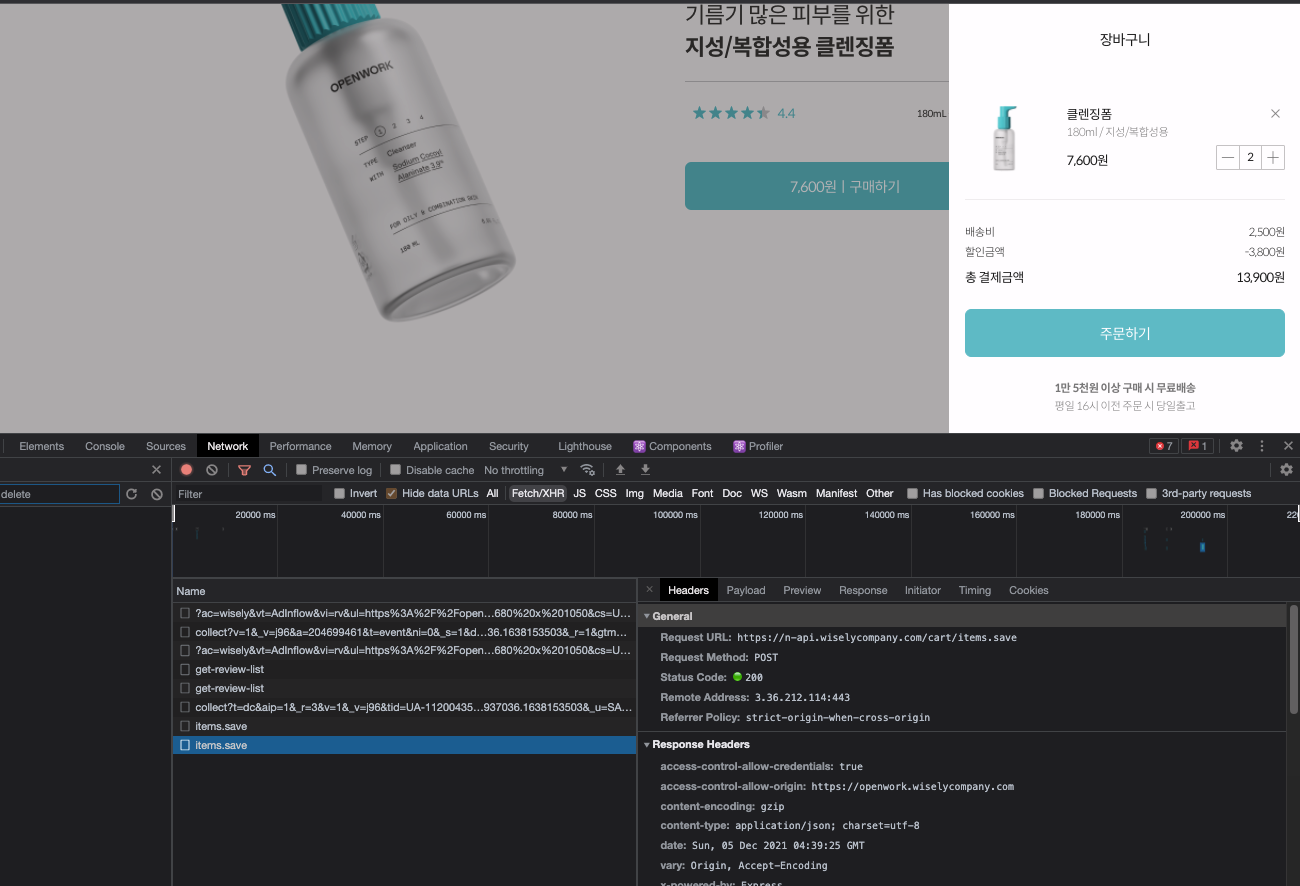Open Network panel settings gear
The width and height of the screenshot is (1300, 886).
tap(1286, 470)
